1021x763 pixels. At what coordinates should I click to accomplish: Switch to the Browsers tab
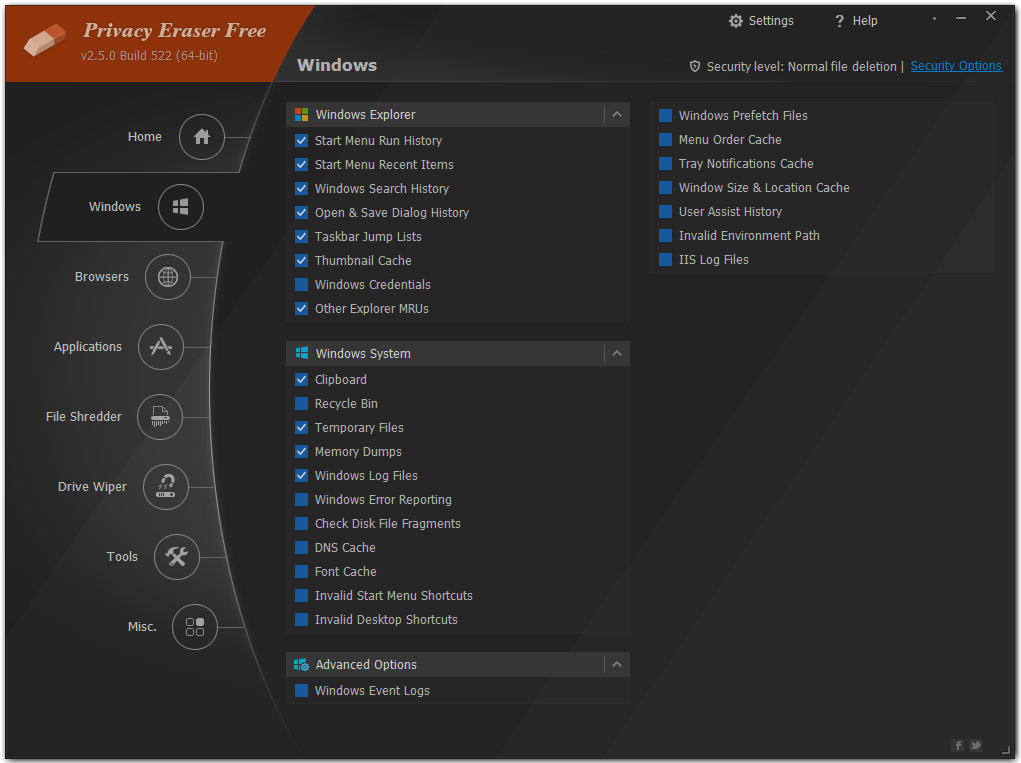point(102,277)
